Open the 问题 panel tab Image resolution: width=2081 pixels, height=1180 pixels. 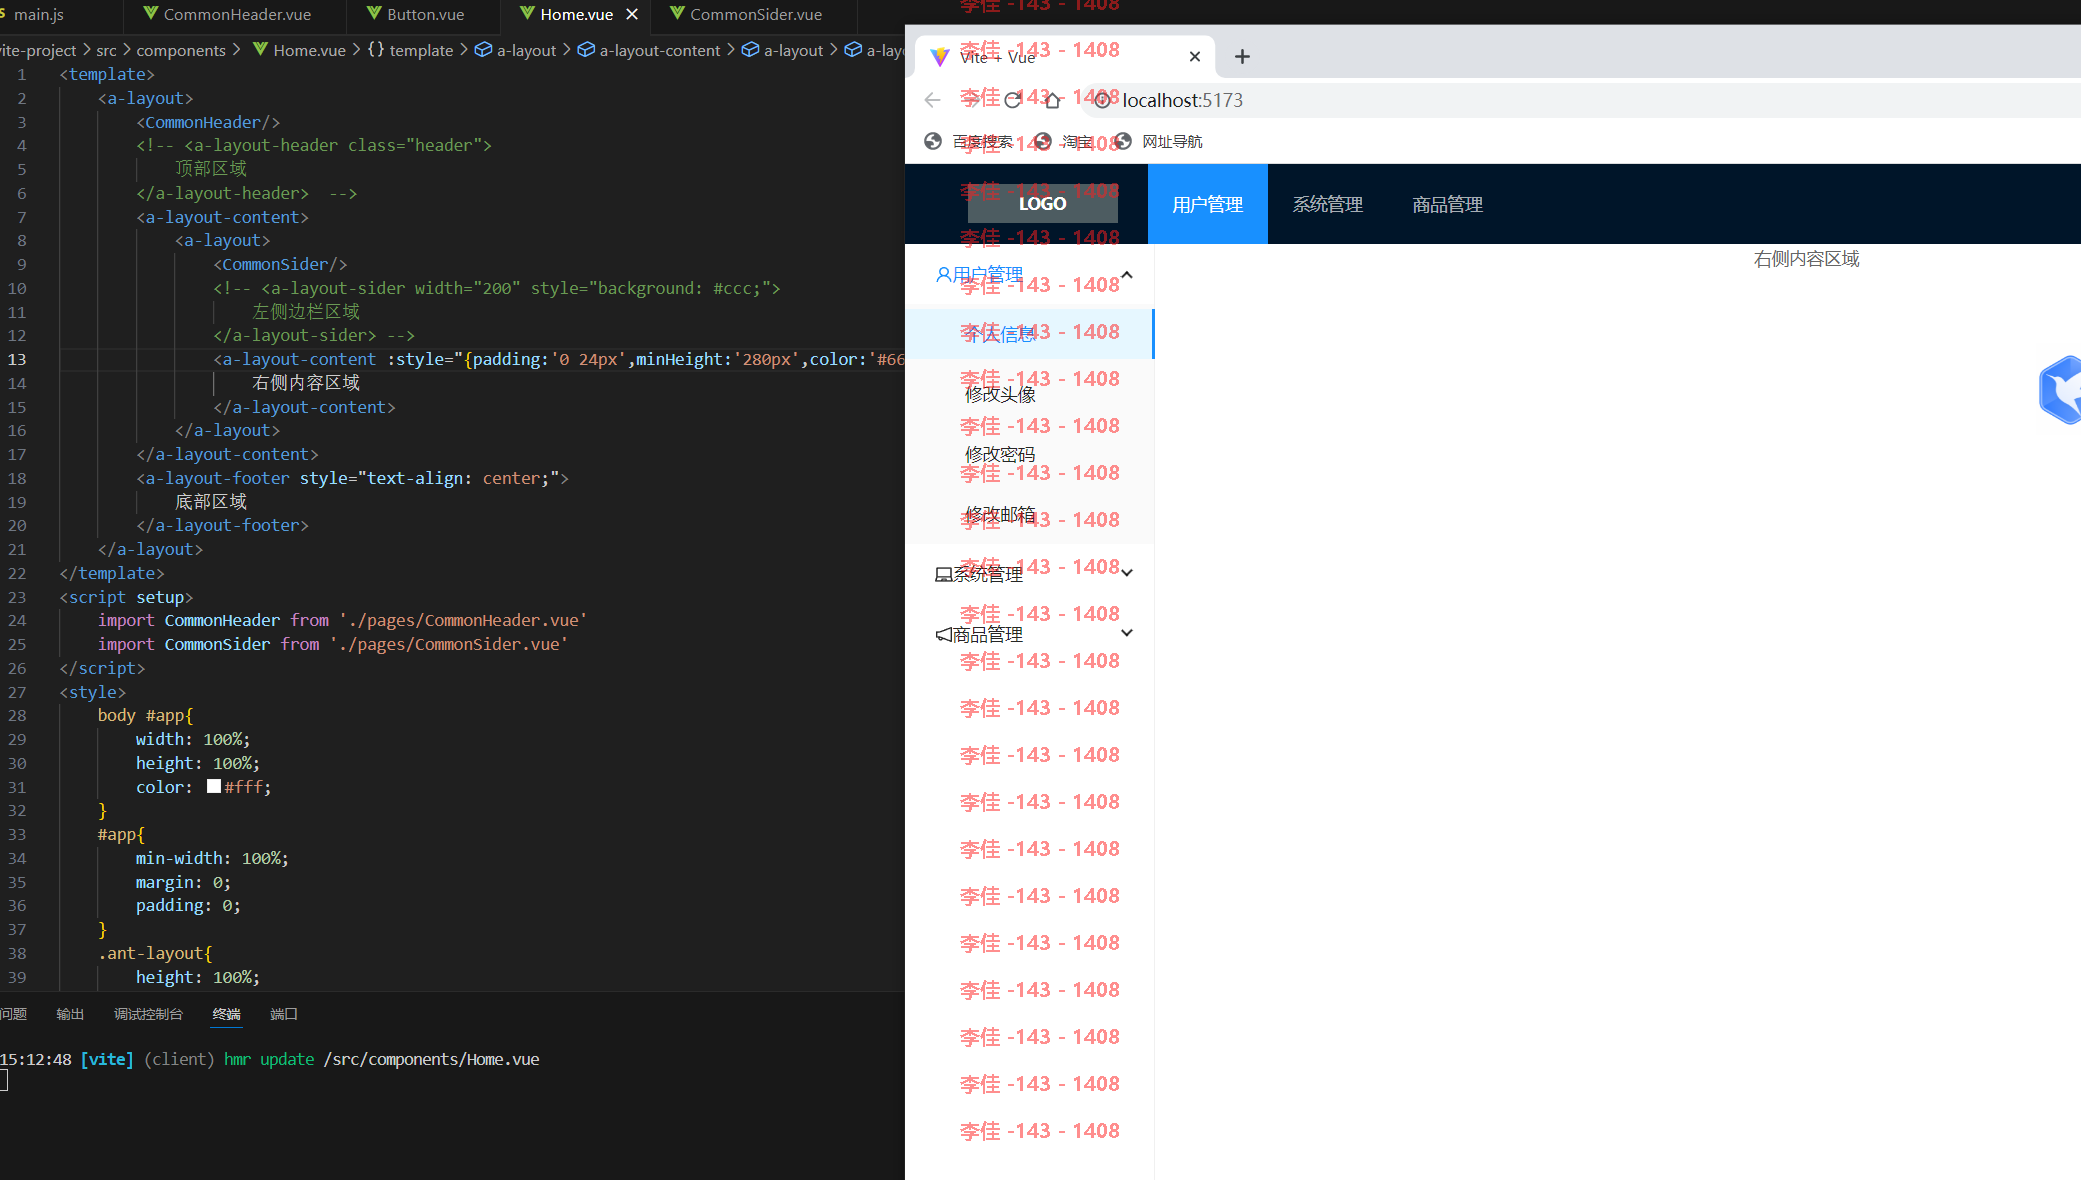[x=13, y=1014]
